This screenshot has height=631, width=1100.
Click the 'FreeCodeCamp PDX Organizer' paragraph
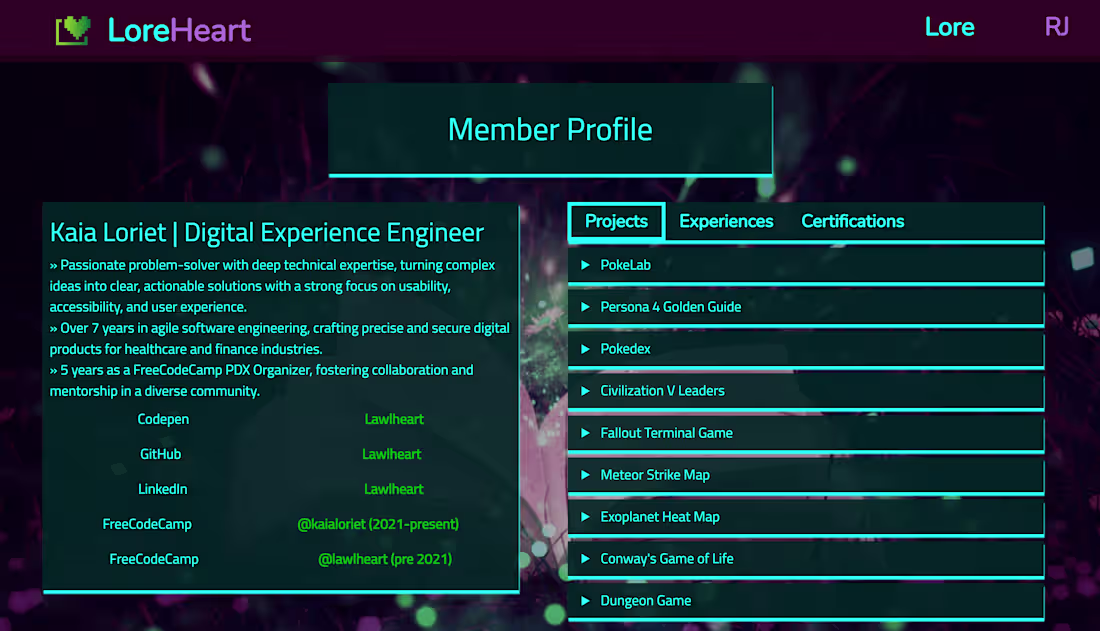point(262,380)
